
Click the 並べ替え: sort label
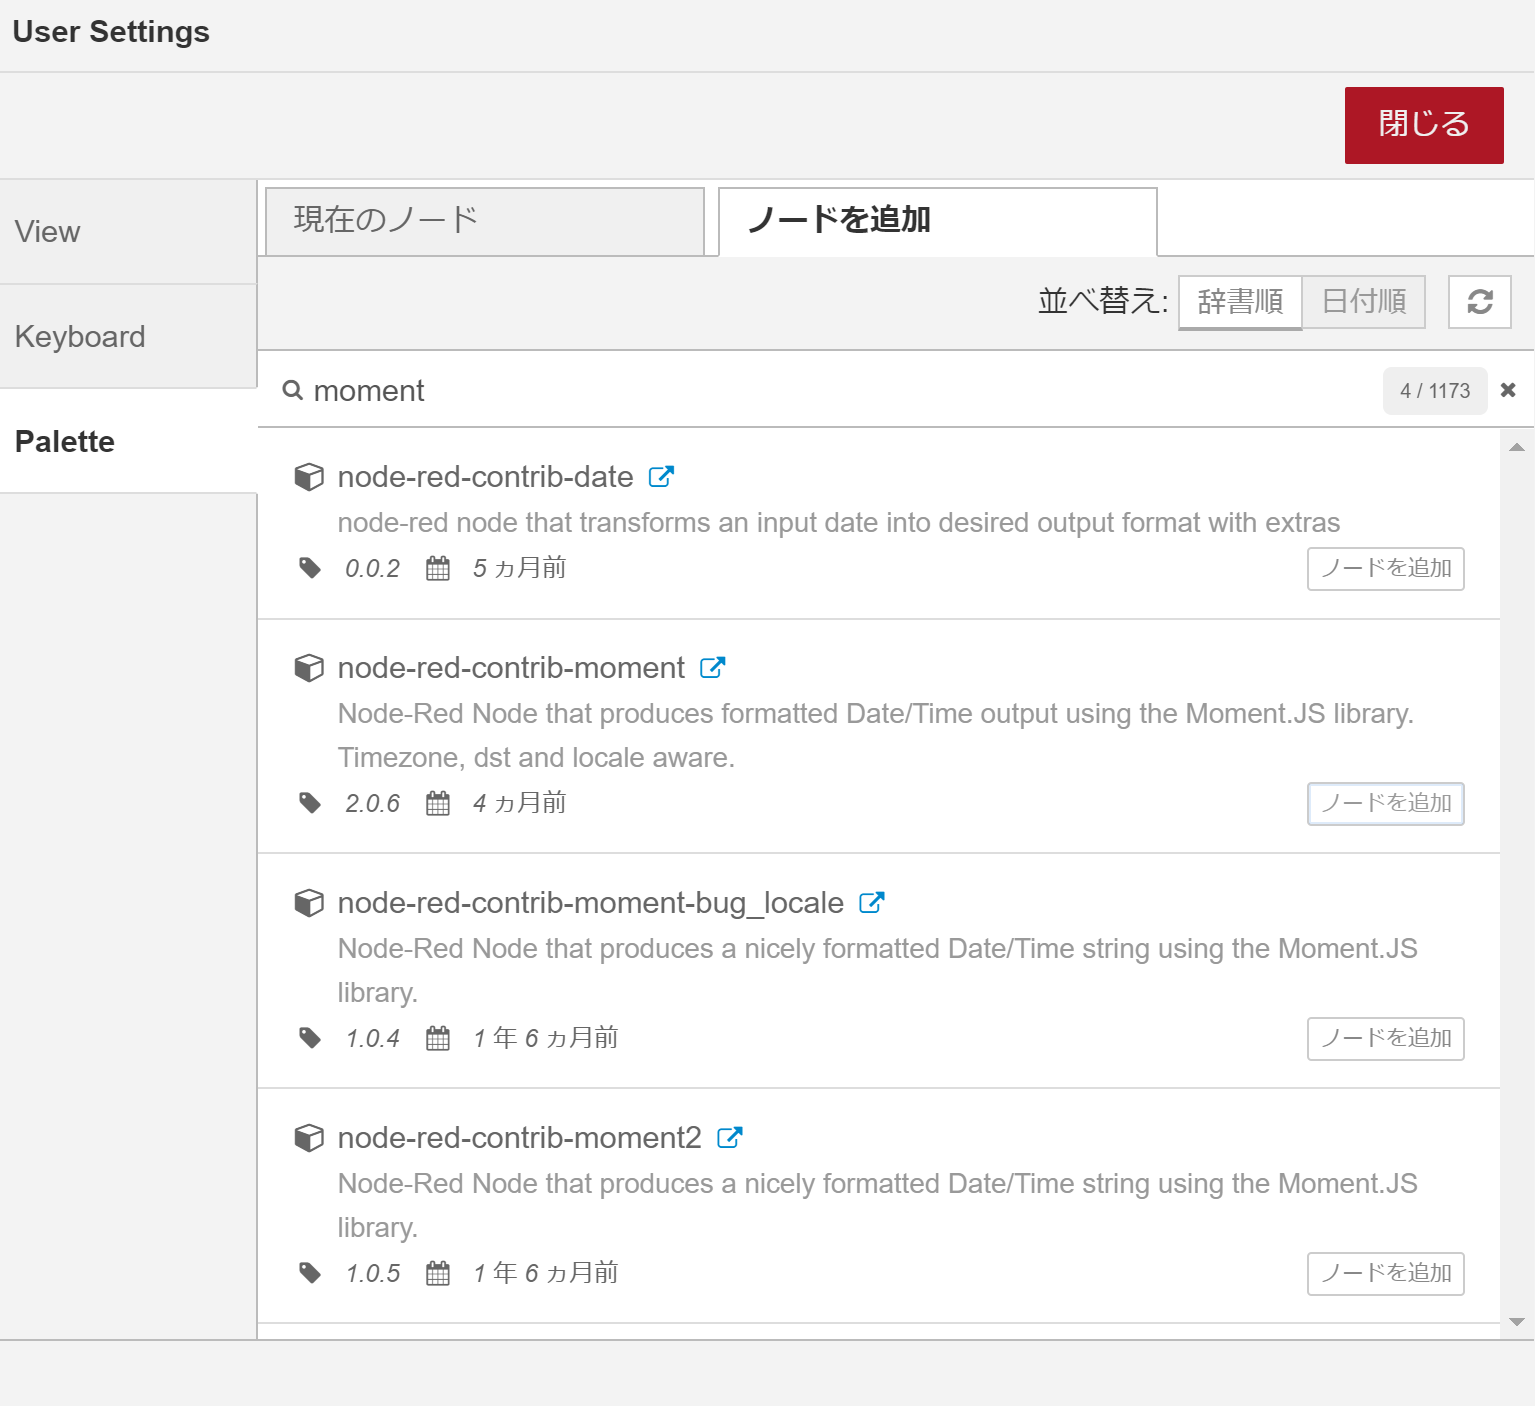coord(1103,301)
